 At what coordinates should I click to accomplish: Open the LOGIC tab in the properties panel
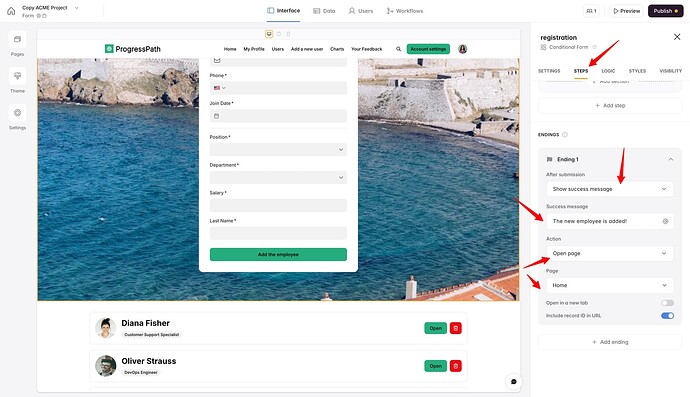[x=608, y=71]
